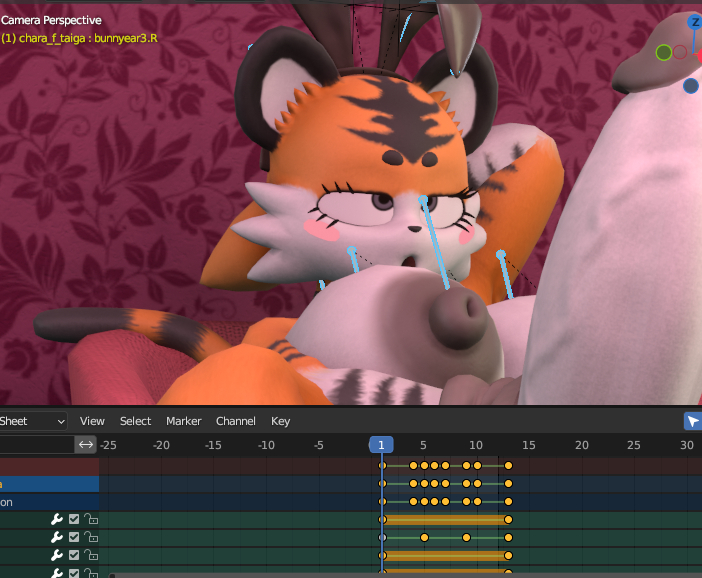This screenshot has height=578, width=702.
Task: Disable the third green channel's checkbox
Action: (74, 555)
